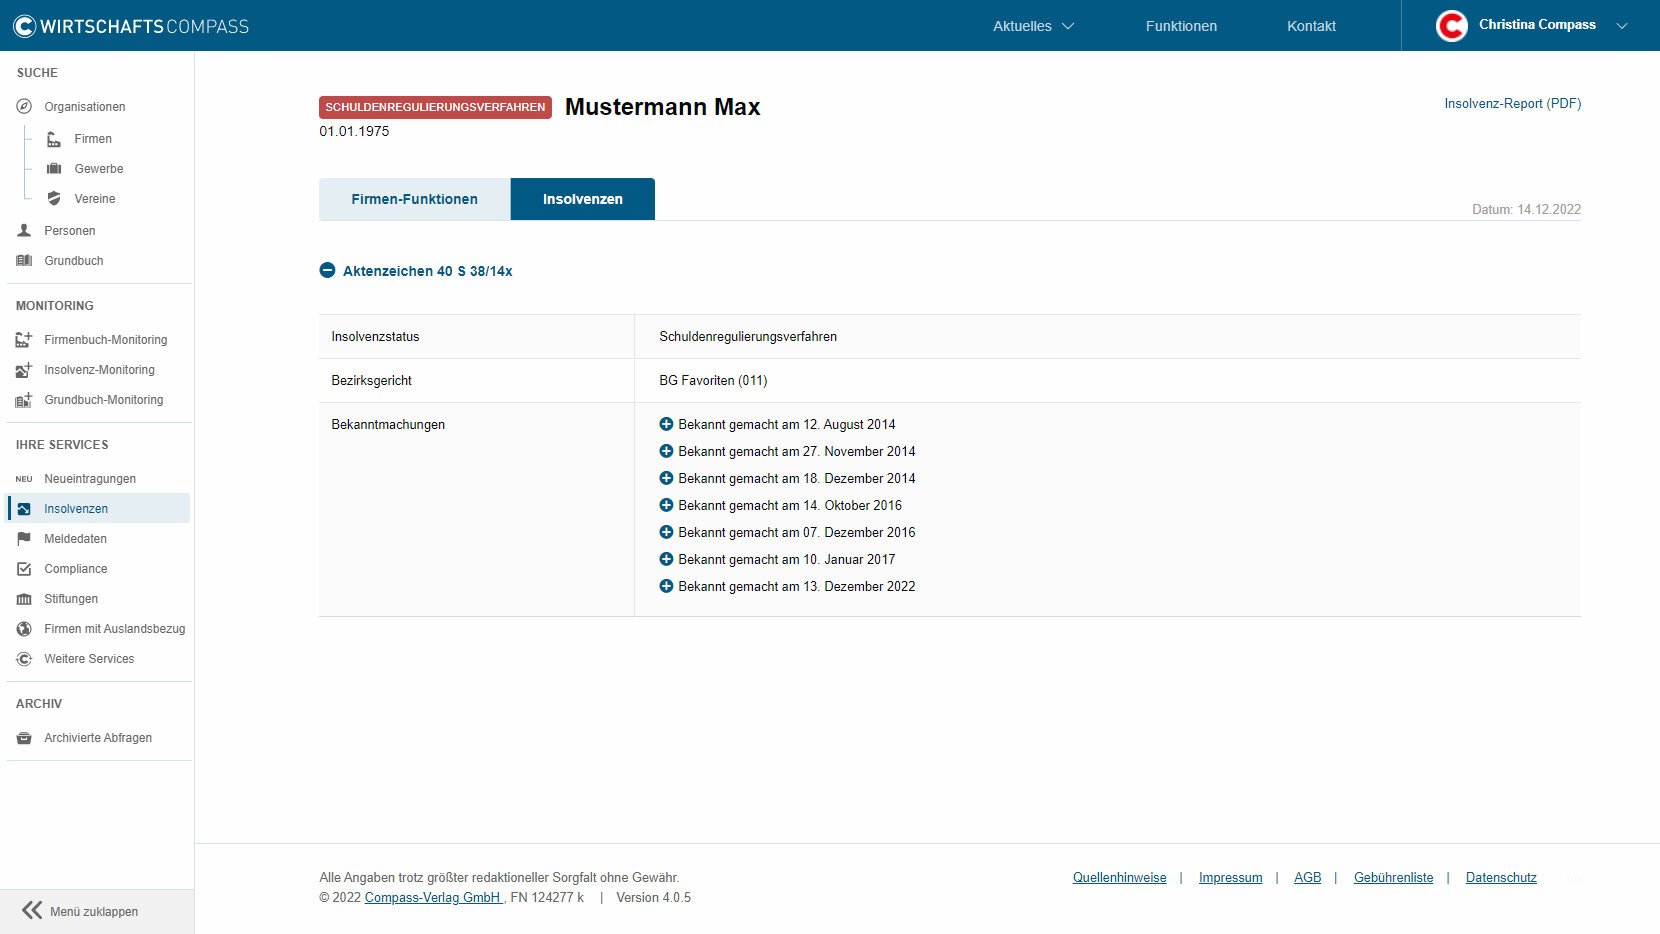Open Funktionen in top navigation
The height and width of the screenshot is (934, 1660).
(1181, 26)
